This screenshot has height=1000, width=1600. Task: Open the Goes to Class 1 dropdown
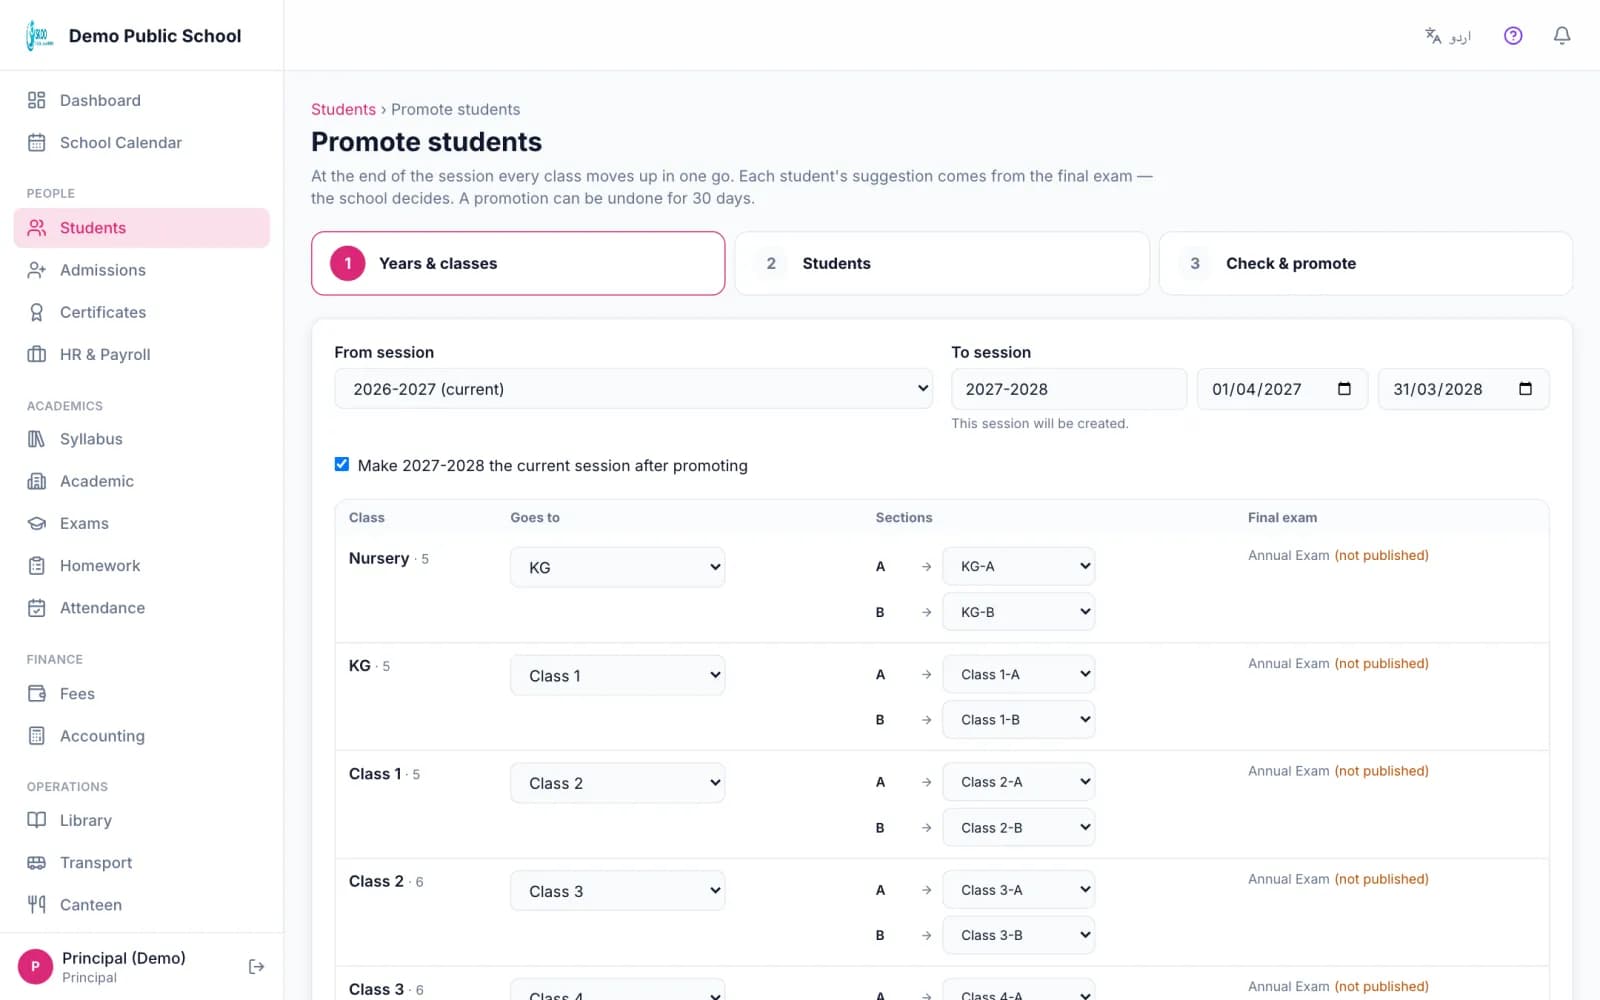click(617, 675)
